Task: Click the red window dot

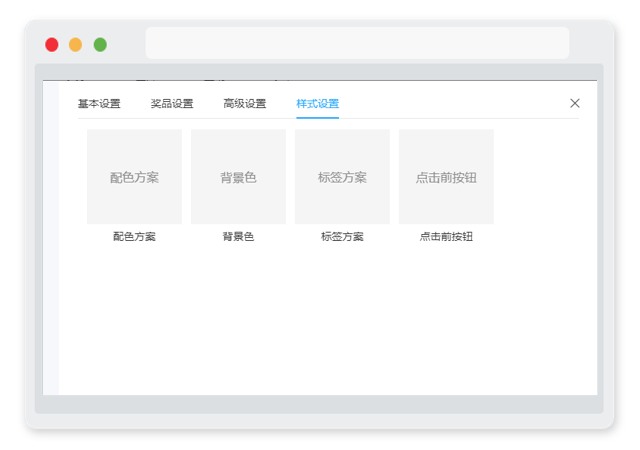Action: click(52, 45)
